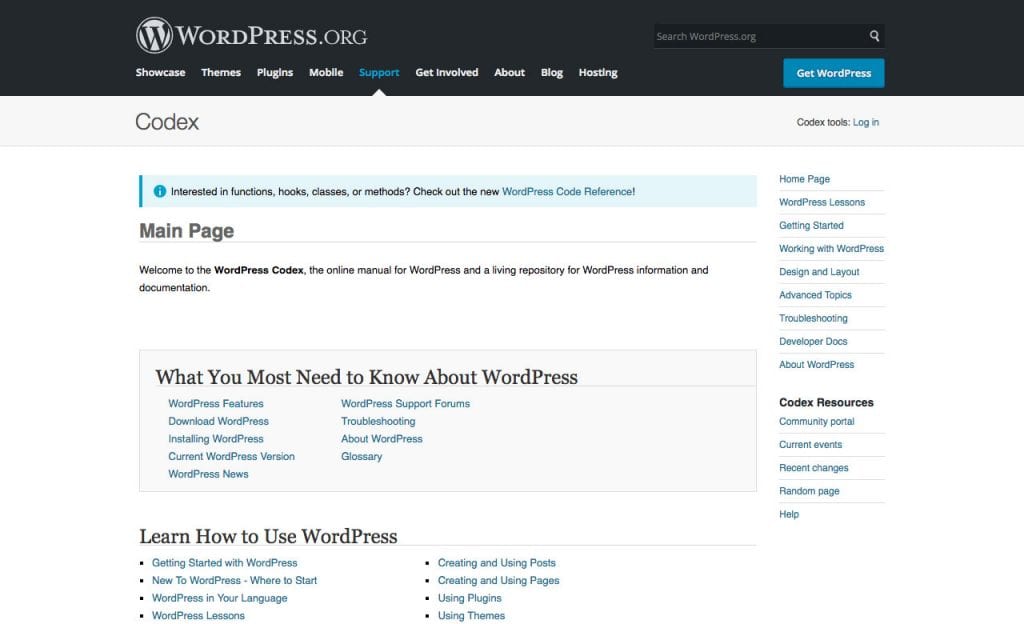Open Using Plugins link
The image size is (1024, 624).
pos(470,598)
